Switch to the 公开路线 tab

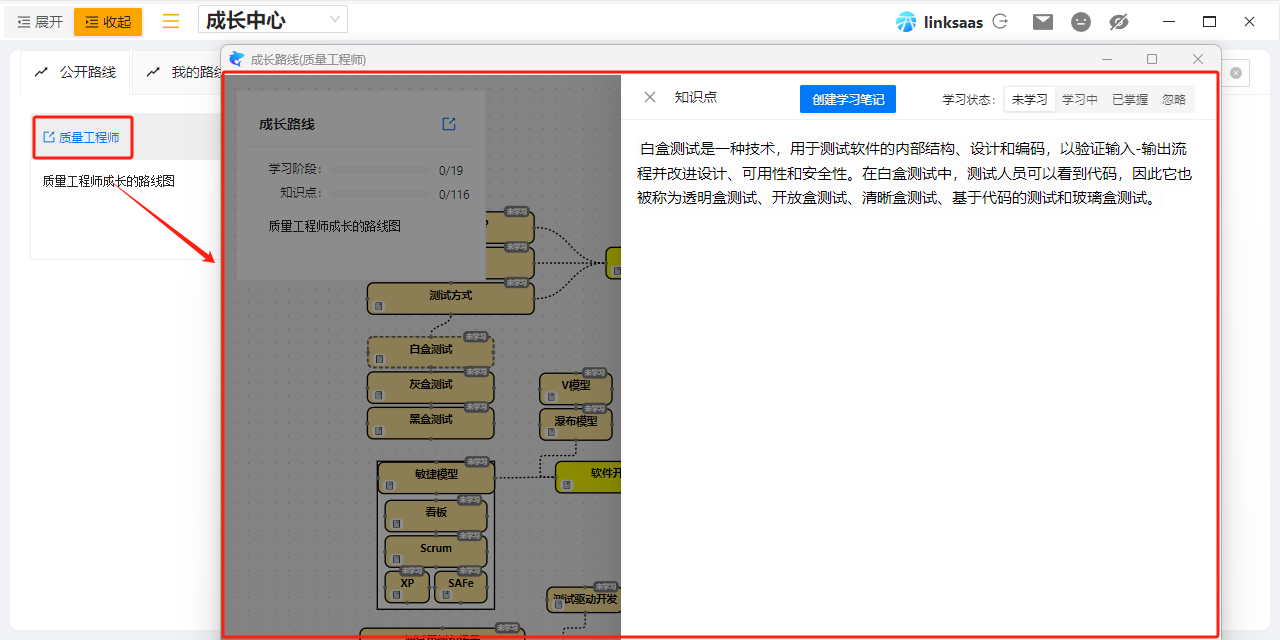[76, 72]
